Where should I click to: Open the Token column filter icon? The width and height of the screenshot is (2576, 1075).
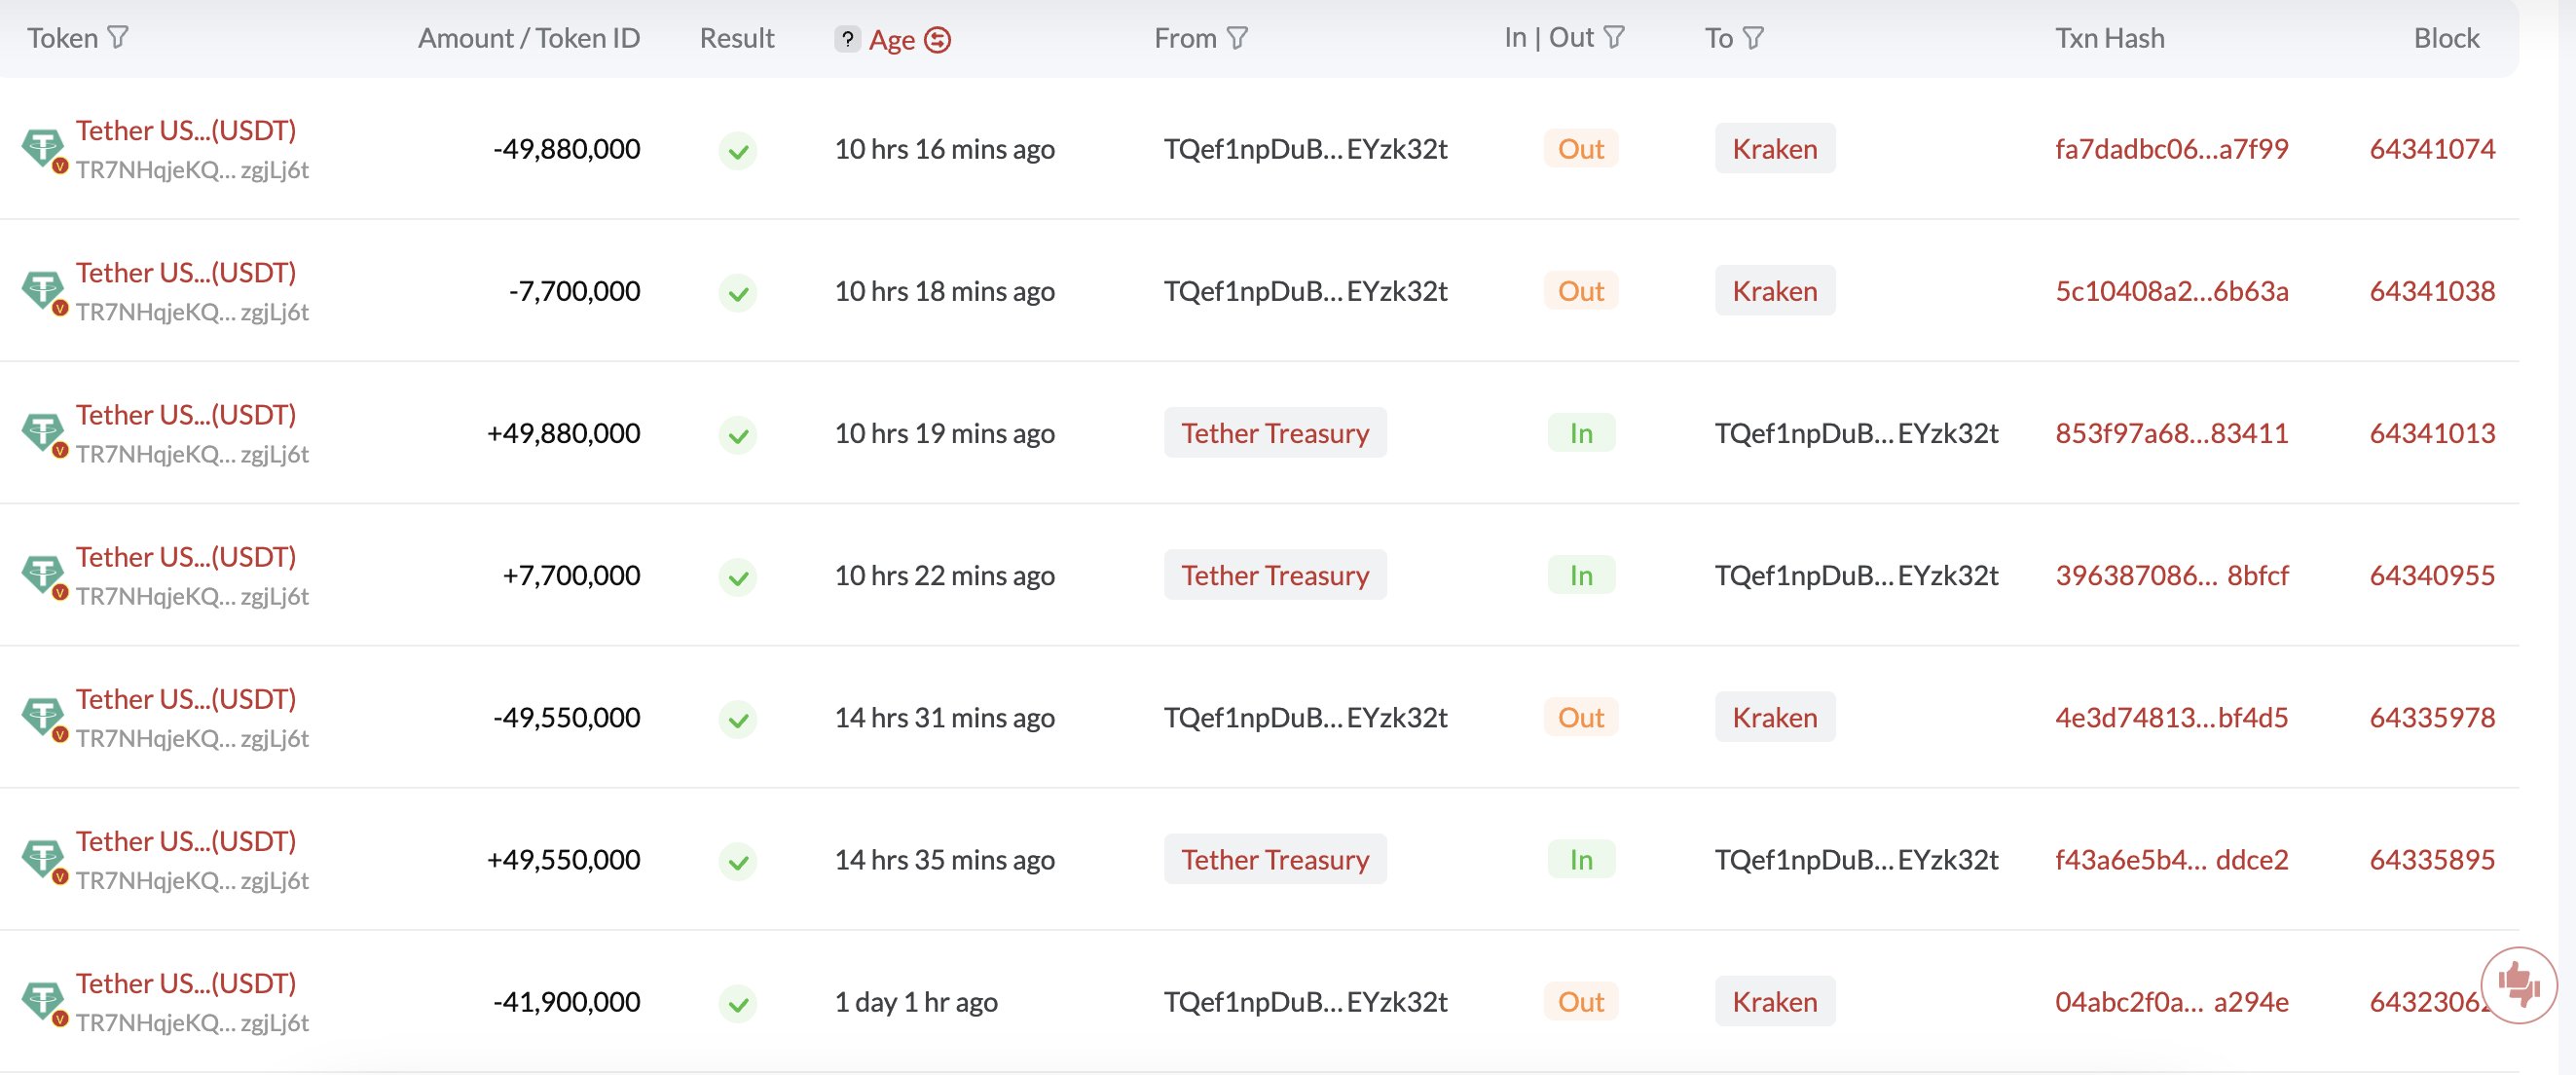tap(118, 38)
